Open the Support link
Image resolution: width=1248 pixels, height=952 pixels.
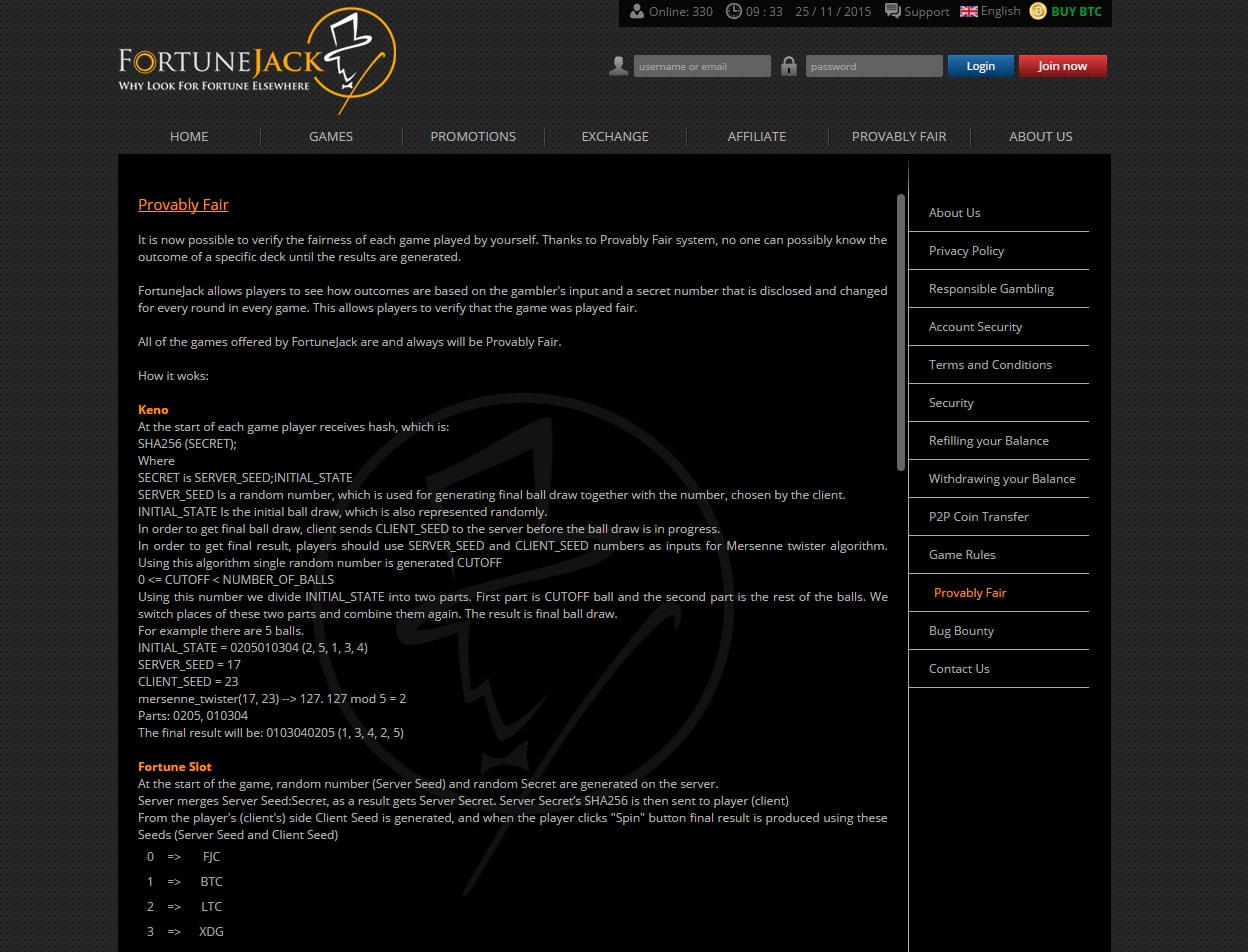point(927,12)
